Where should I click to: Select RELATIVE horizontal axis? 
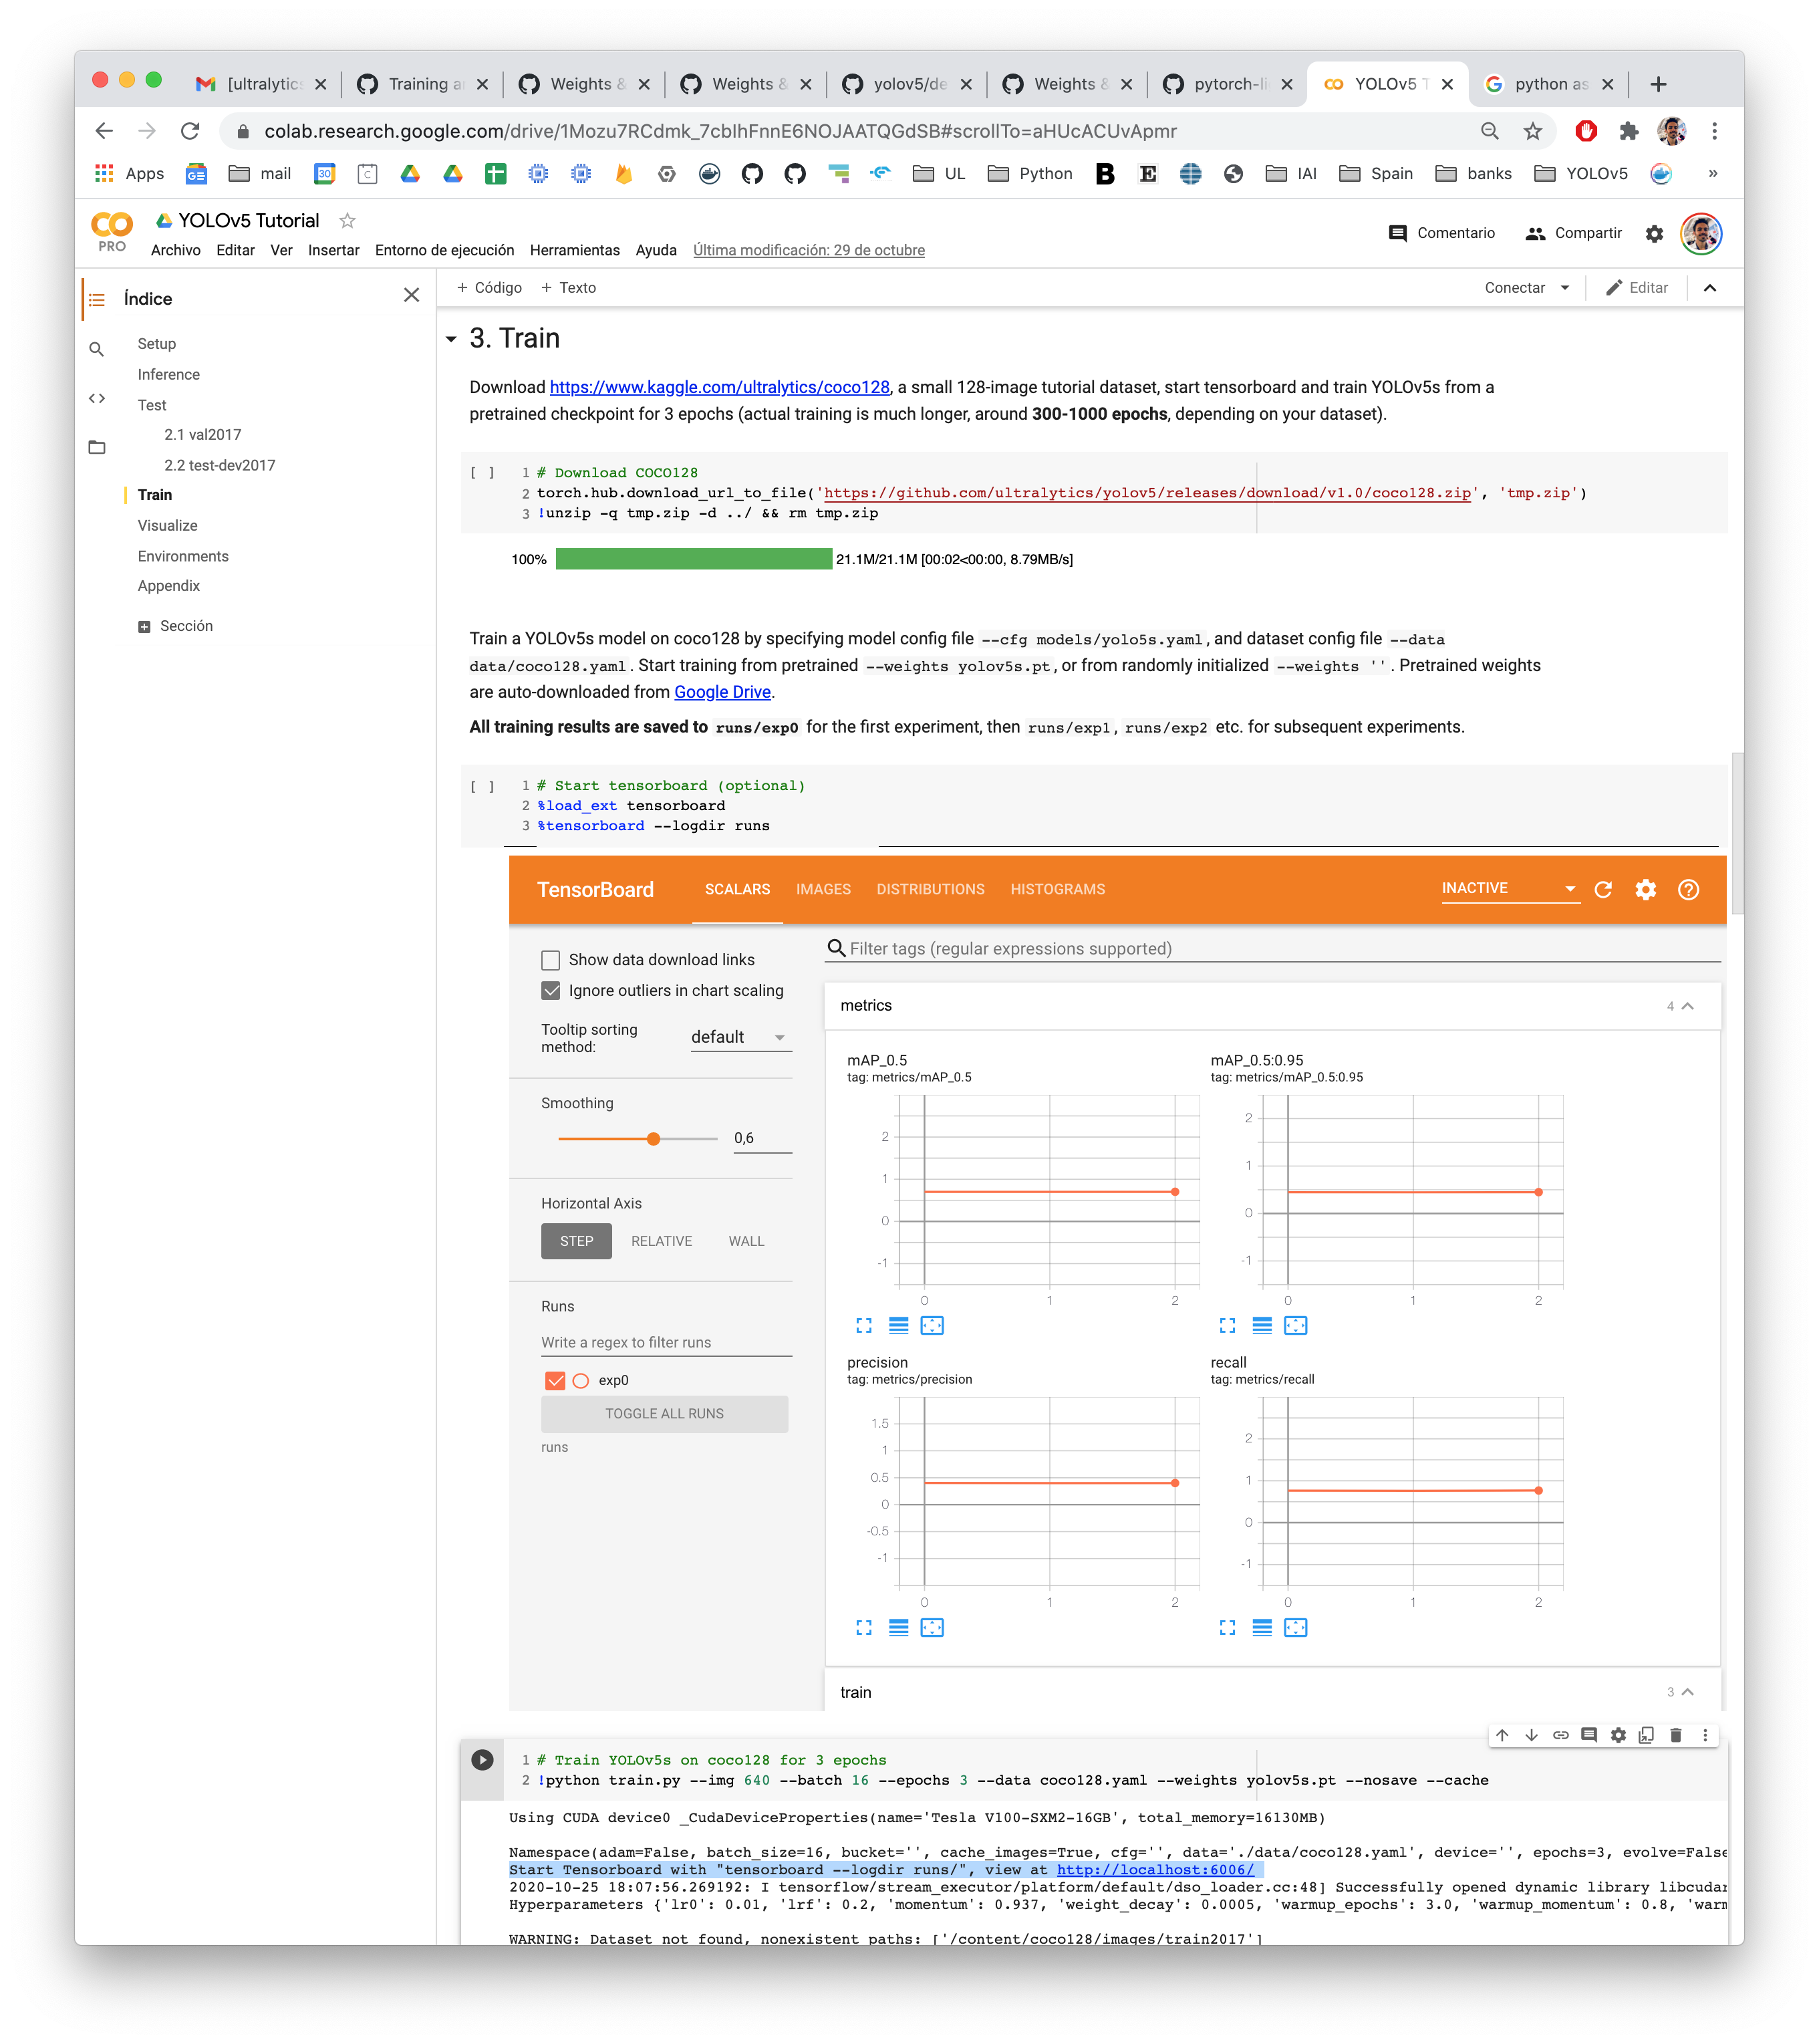tap(661, 1241)
